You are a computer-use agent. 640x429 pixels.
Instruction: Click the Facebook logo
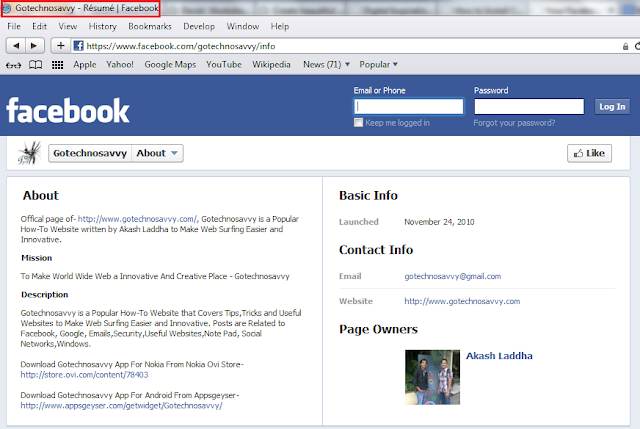(x=68, y=111)
